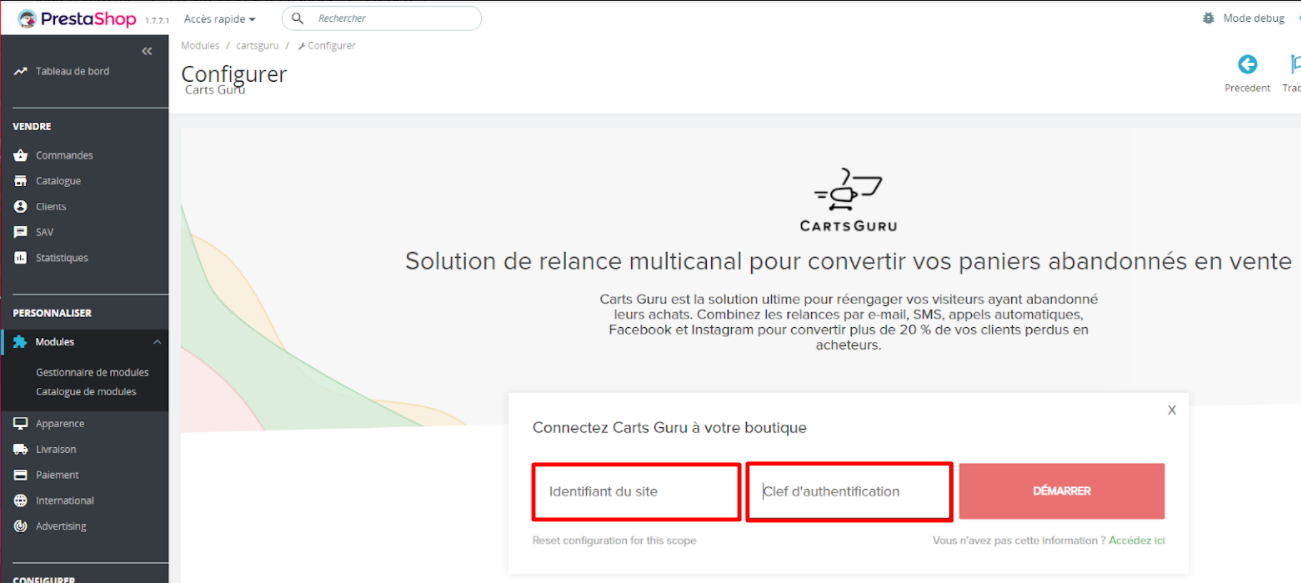1301x583 pixels.
Task: Click the VENDRE section heading
Action: [x=32, y=127]
